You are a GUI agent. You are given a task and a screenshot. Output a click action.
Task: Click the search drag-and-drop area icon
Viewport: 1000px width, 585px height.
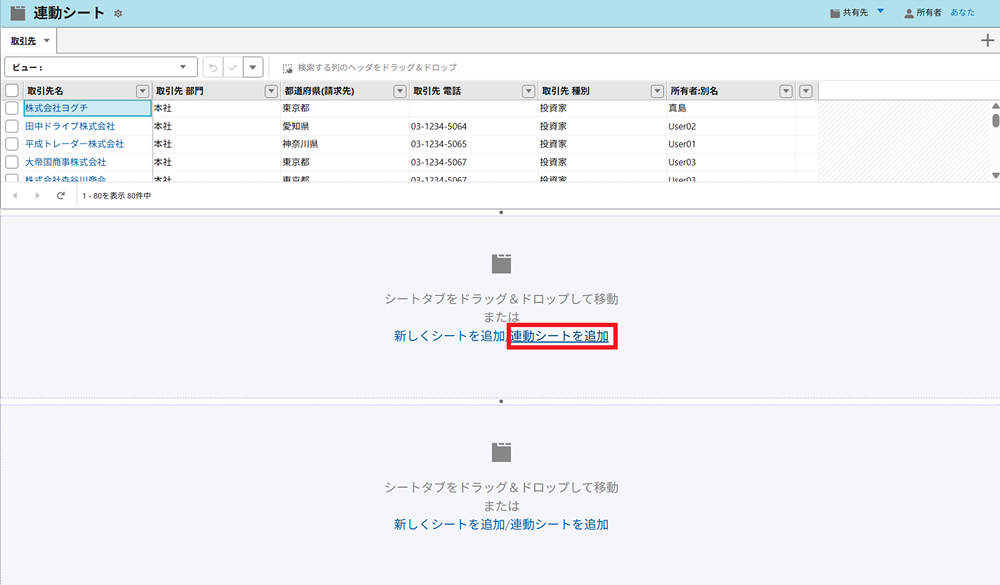coord(288,68)
